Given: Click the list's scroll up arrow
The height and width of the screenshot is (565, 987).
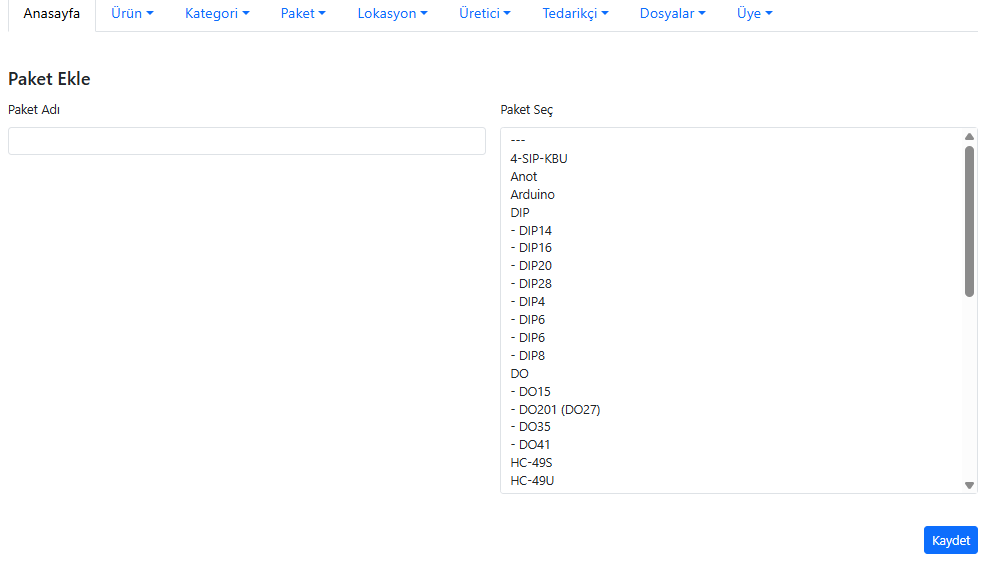Looking at the screenshot, I should point(969,136).
